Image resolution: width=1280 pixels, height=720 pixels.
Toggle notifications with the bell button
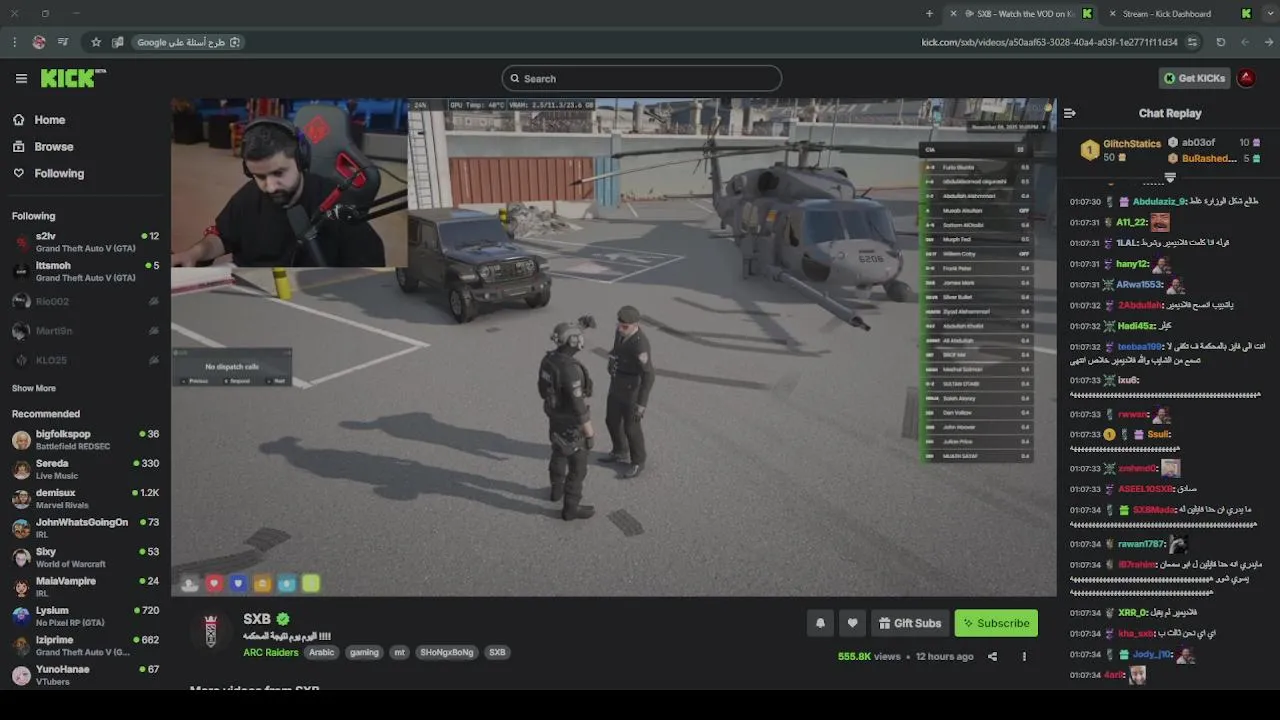pyautogui.click(x=820, y=623)
